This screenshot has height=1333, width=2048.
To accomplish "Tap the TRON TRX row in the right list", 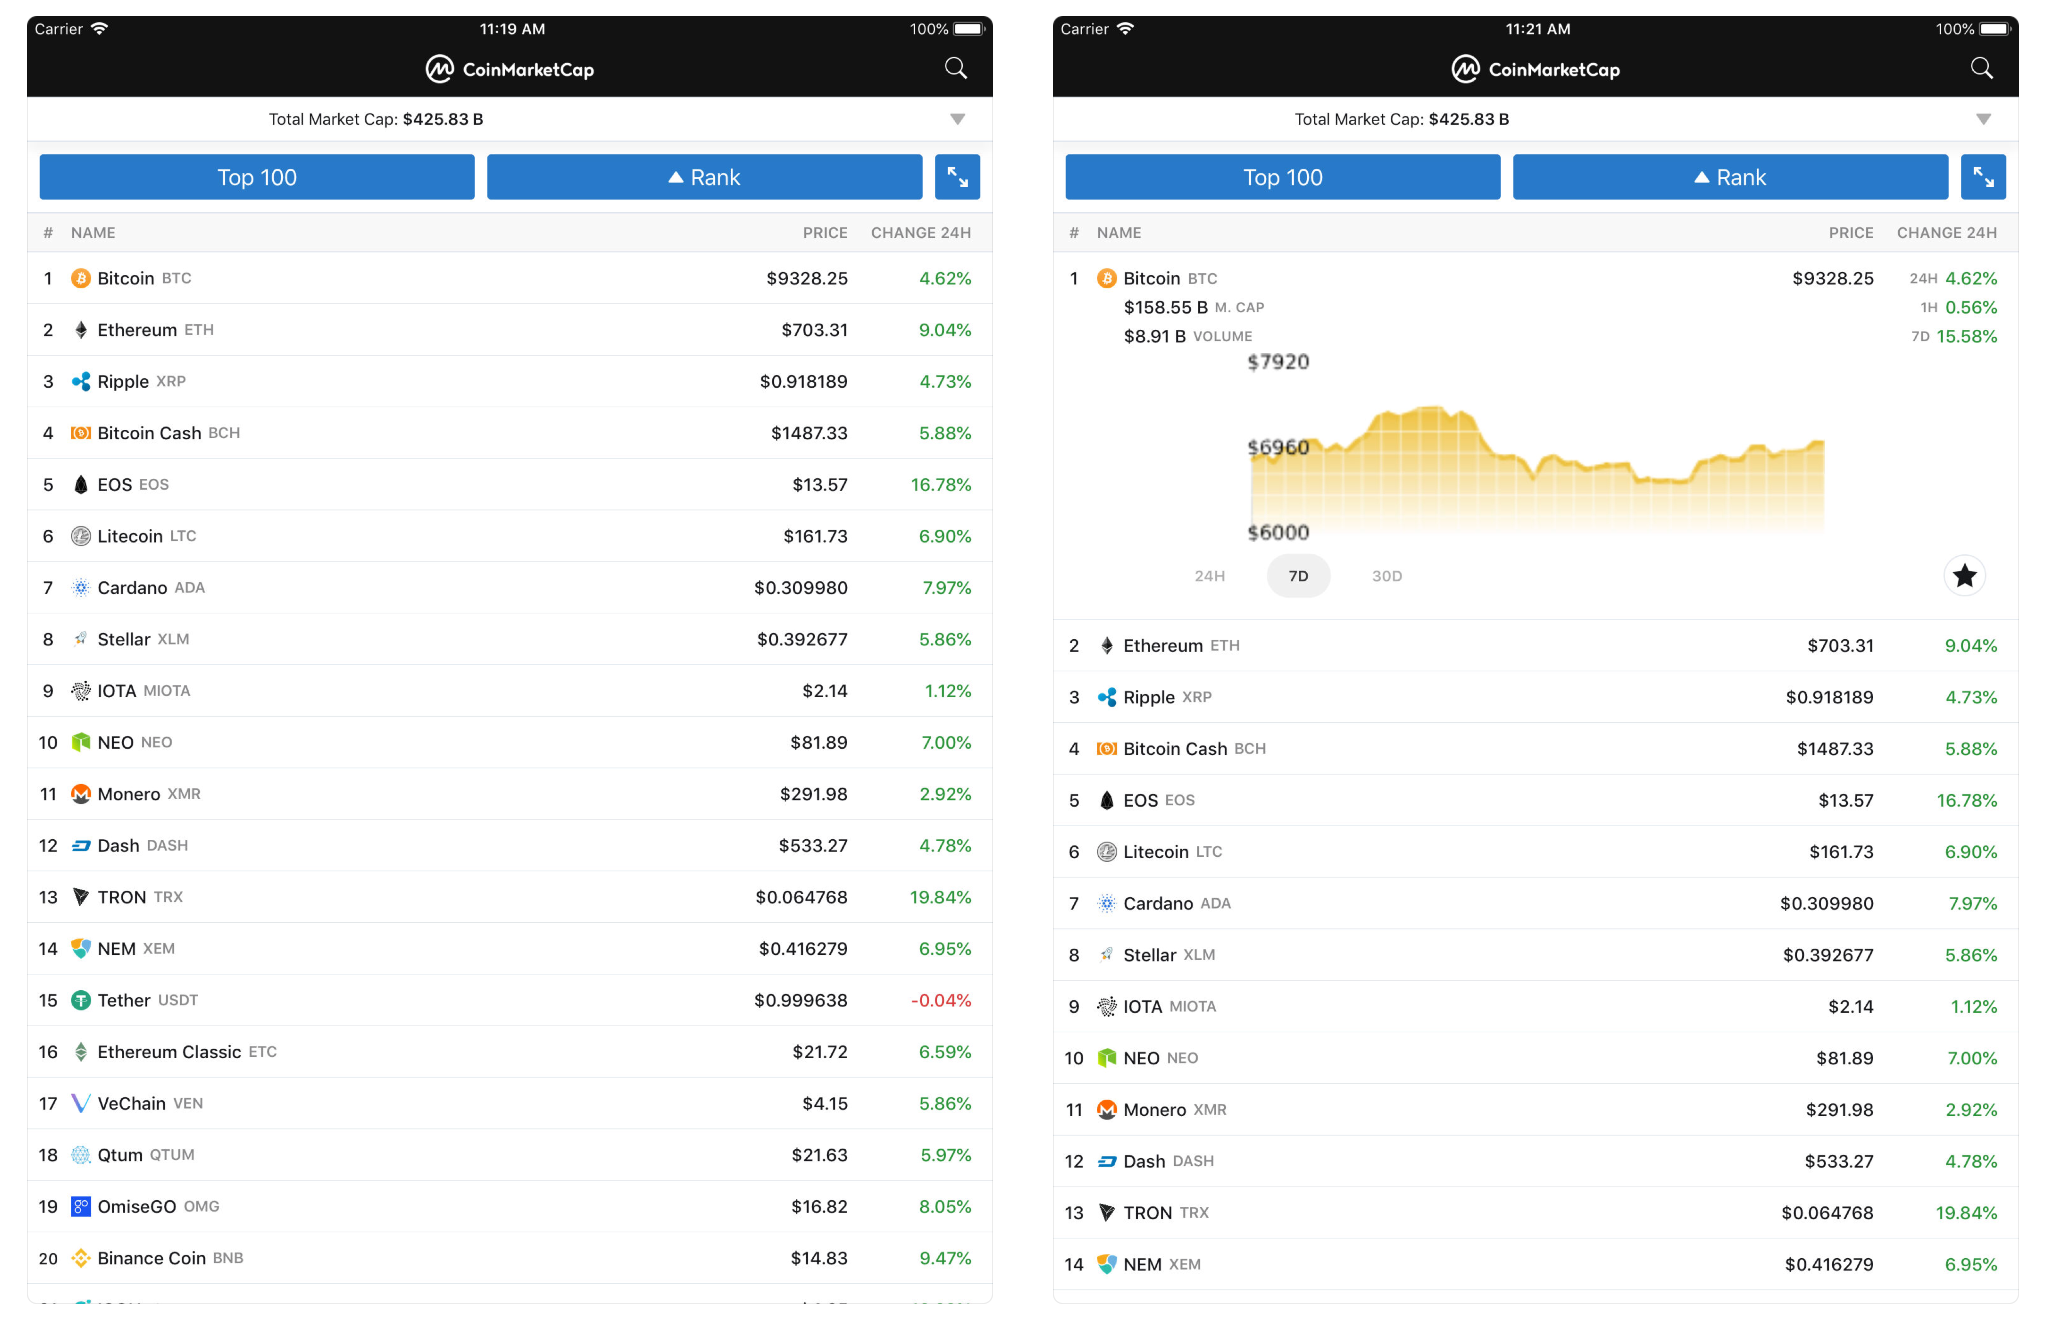I will [1536, 1213].
